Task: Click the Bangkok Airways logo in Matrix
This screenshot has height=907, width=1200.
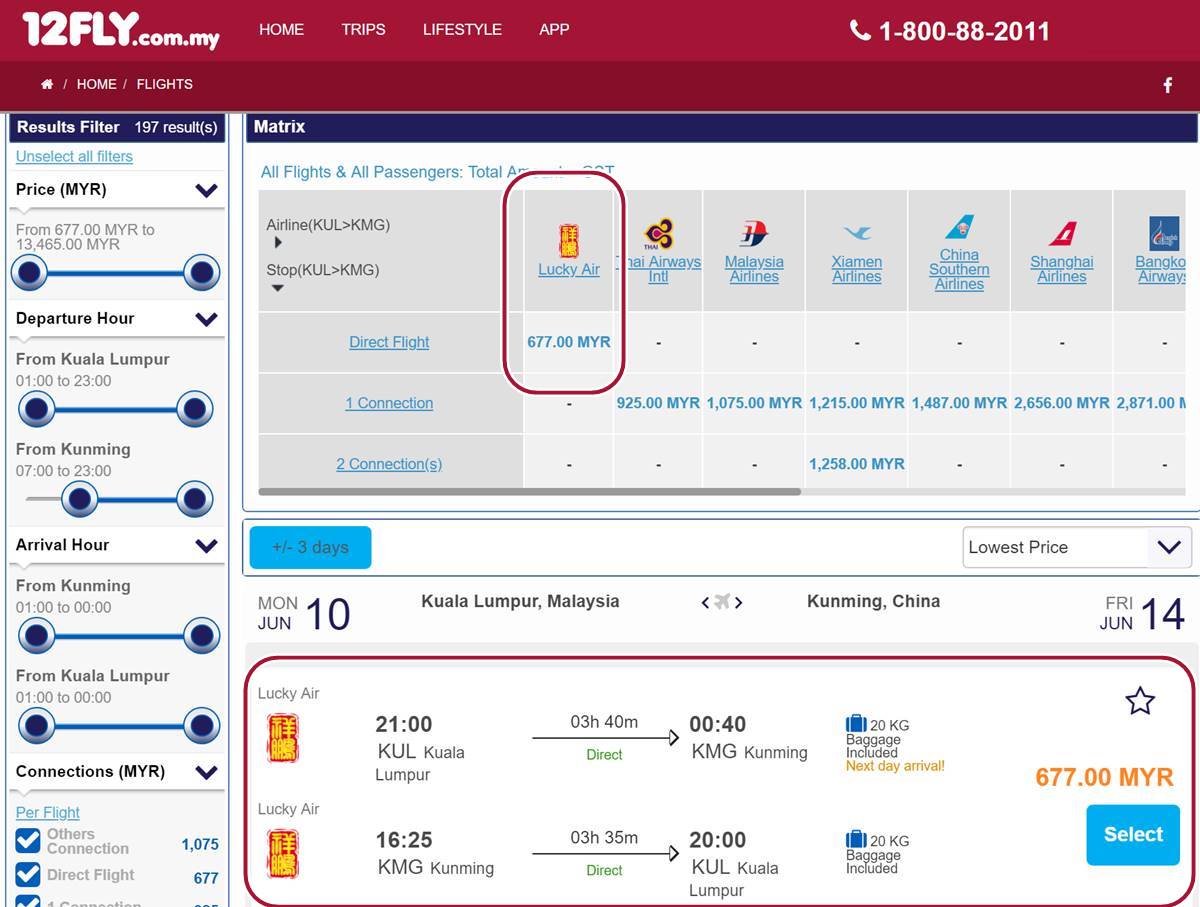Action: [x=1164, y=234]
